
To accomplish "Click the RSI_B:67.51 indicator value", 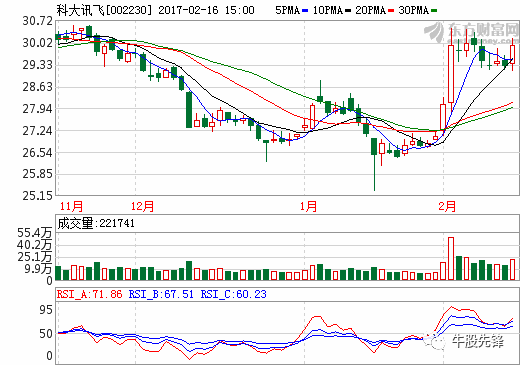I will pyautogui.click(x=161, y=294).
